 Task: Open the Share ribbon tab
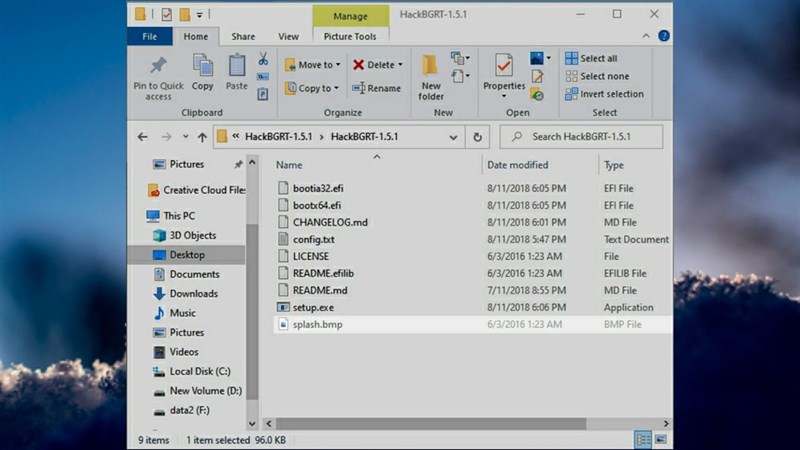243,37
